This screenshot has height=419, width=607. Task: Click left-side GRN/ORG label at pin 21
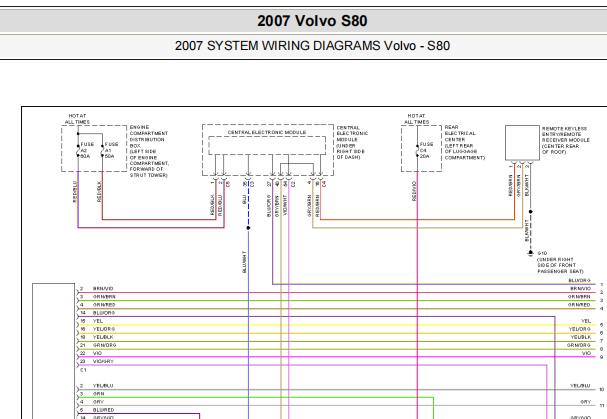[x=105, y=345]
